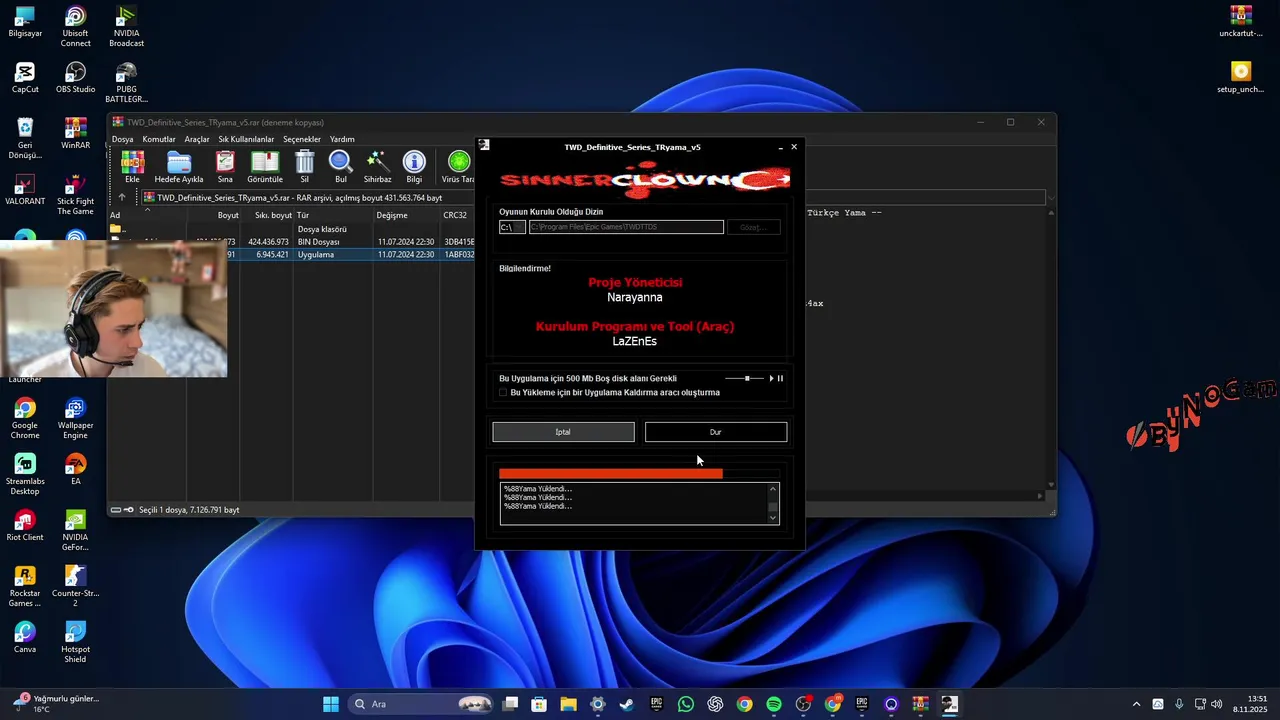This screenshot has width=1280, height=720.
Task: Open the Windows Start button
Action: click(x=331, y=704)
